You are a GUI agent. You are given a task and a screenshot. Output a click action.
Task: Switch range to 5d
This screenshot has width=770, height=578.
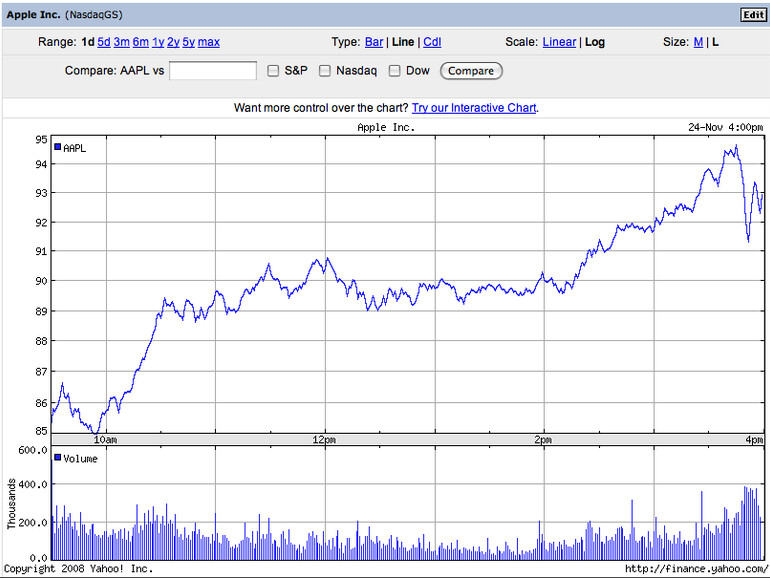pos(104,42)
